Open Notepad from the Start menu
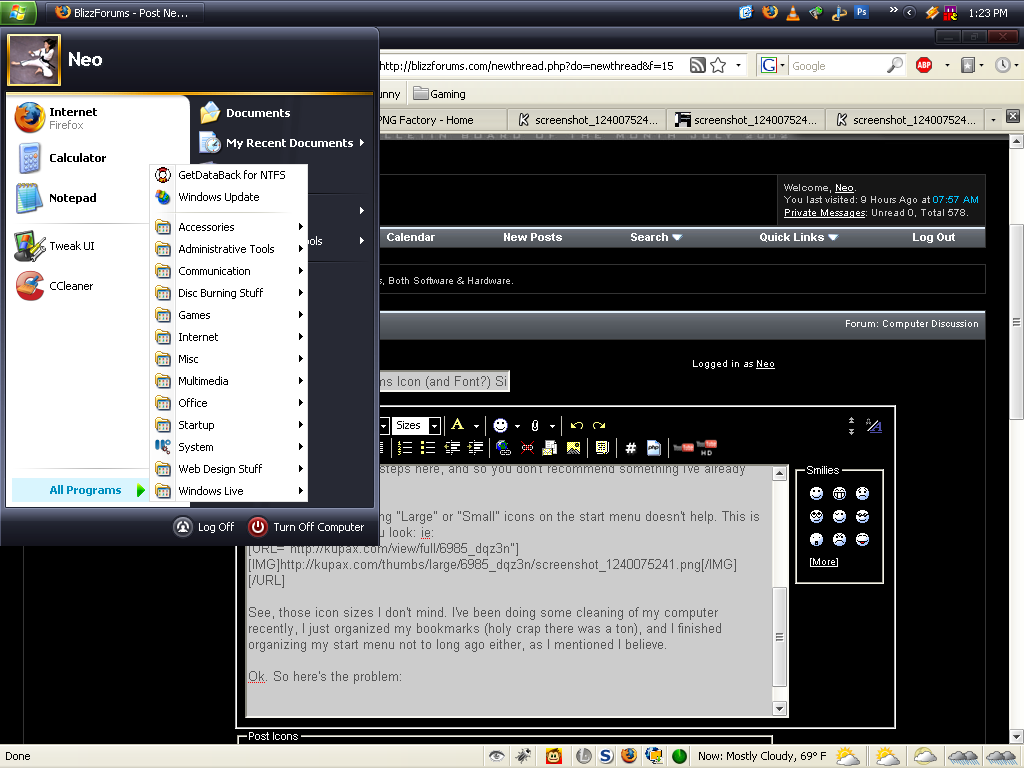1024x768 pixels. pos(98,198)
